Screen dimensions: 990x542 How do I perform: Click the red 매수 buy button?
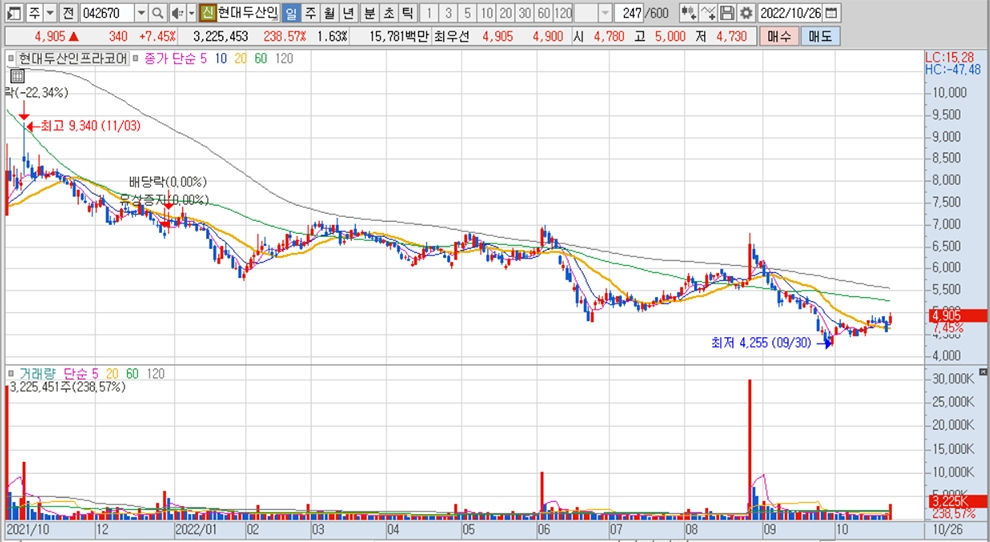pyautogui.click(x=778, y=36)
